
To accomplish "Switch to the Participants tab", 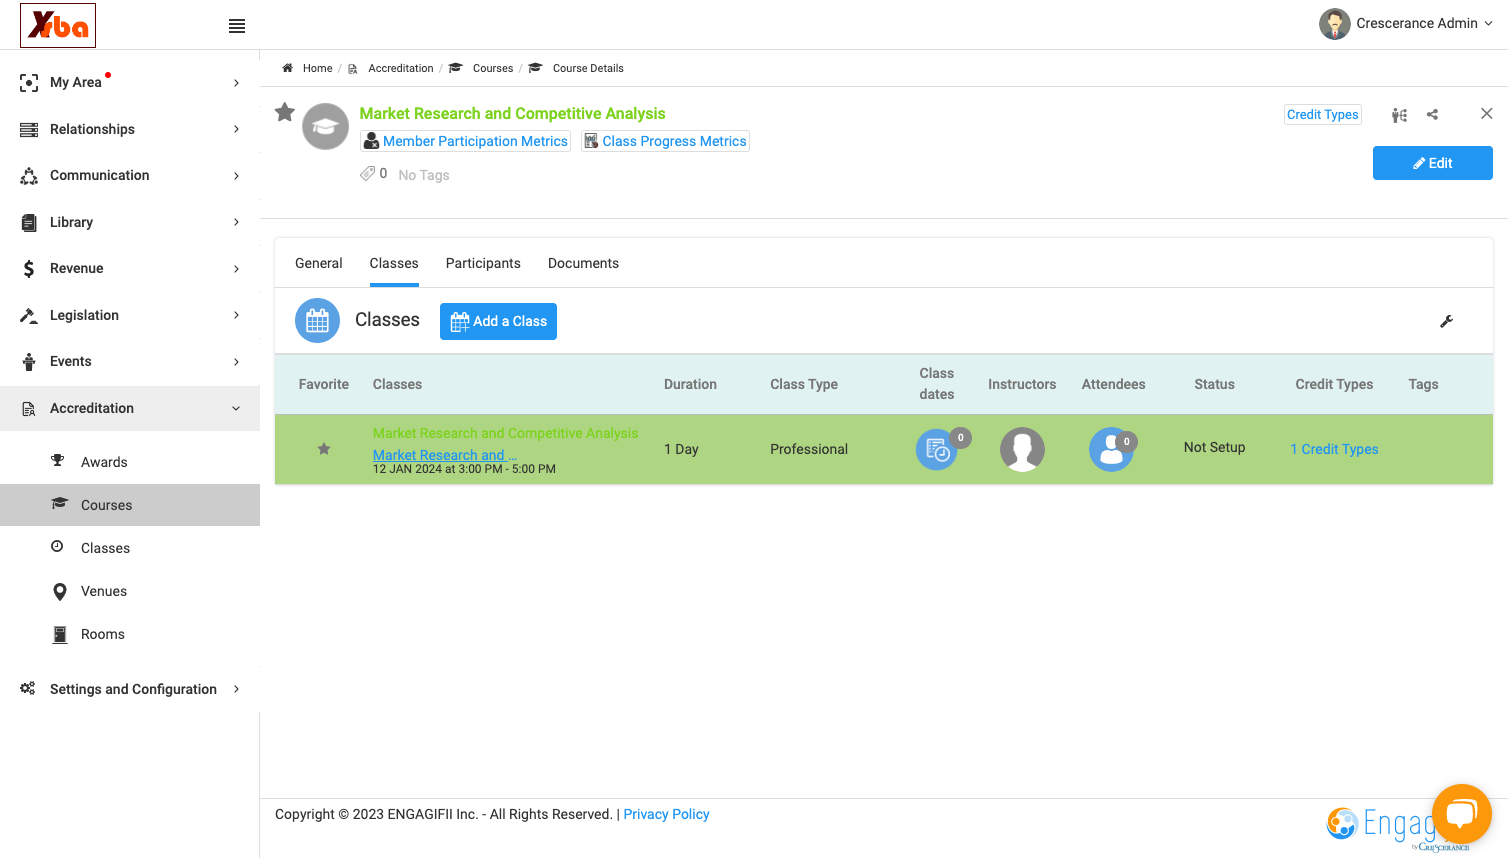I will 483,263.
